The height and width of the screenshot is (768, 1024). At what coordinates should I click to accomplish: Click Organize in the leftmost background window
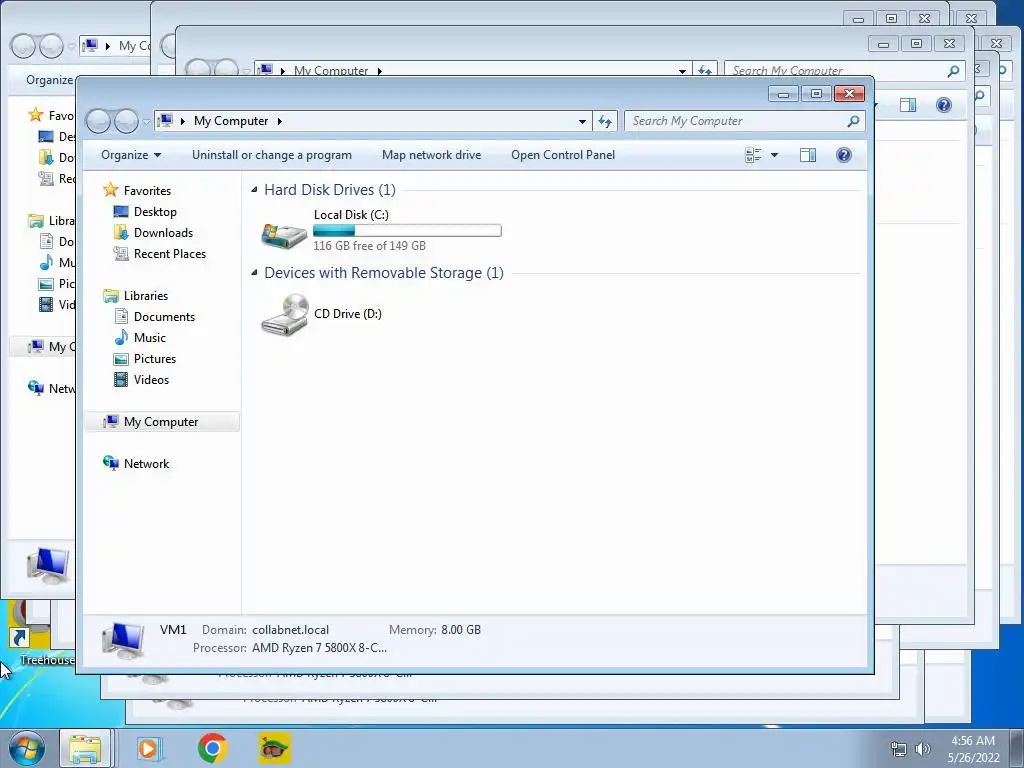(49, 80)
